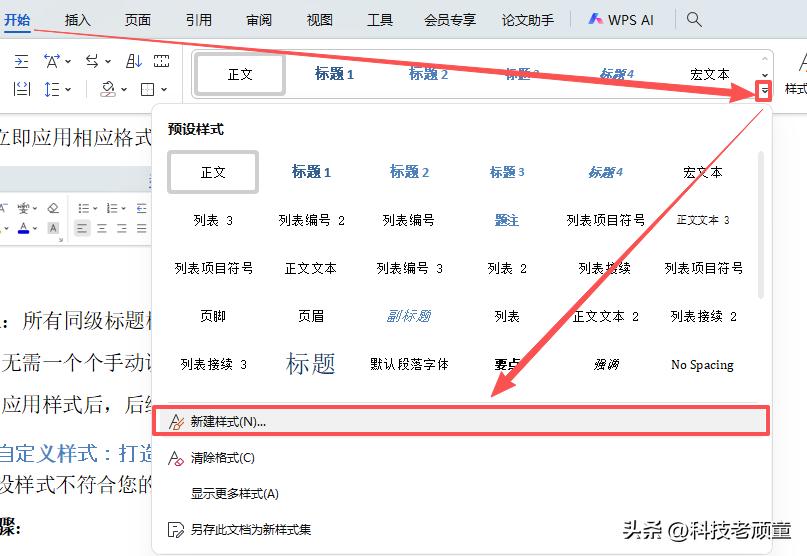Switch to the 引用 tab

pyautogui.click(x=199, y=20)
